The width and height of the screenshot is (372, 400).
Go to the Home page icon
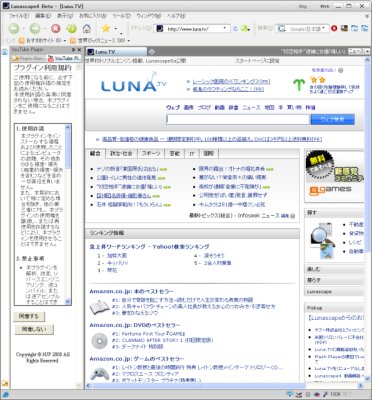(87, 29)
